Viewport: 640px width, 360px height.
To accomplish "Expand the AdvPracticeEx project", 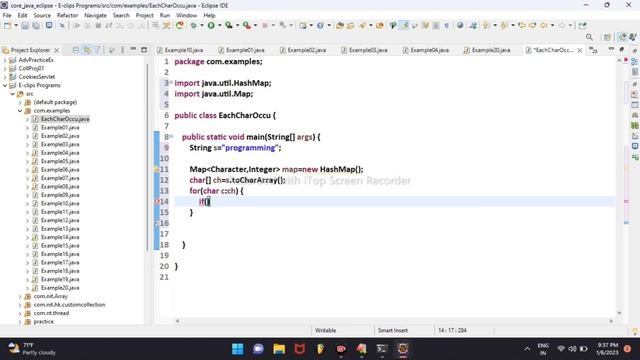I will point(5,60).
